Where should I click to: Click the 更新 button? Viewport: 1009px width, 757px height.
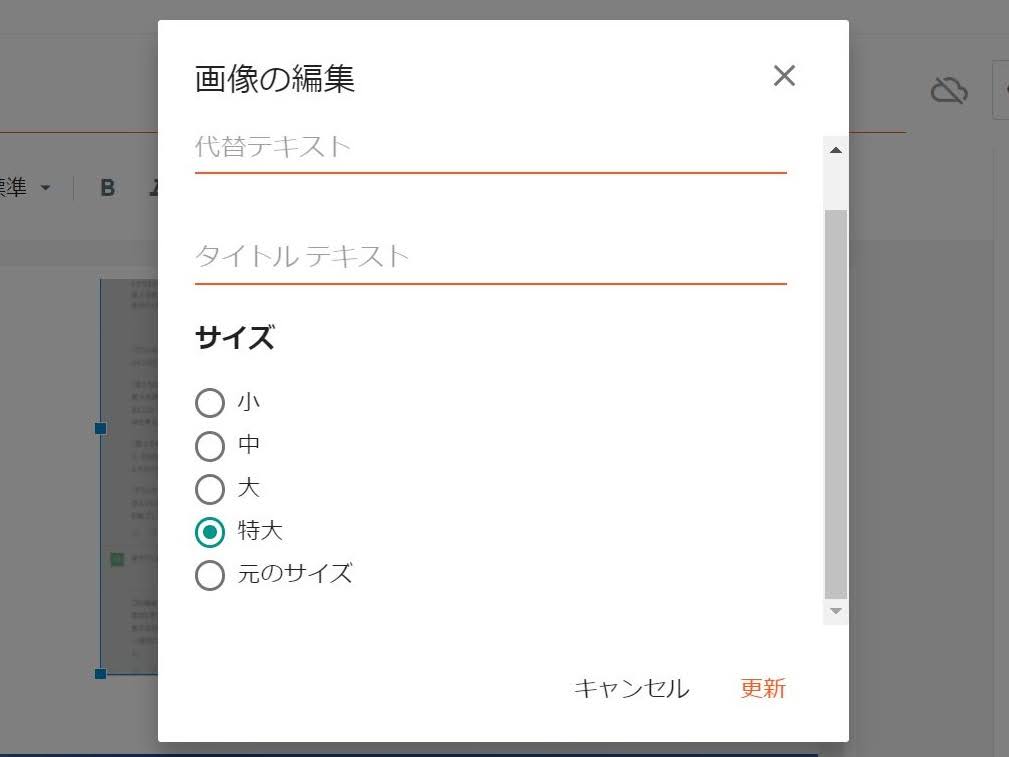tap(763, 688)
